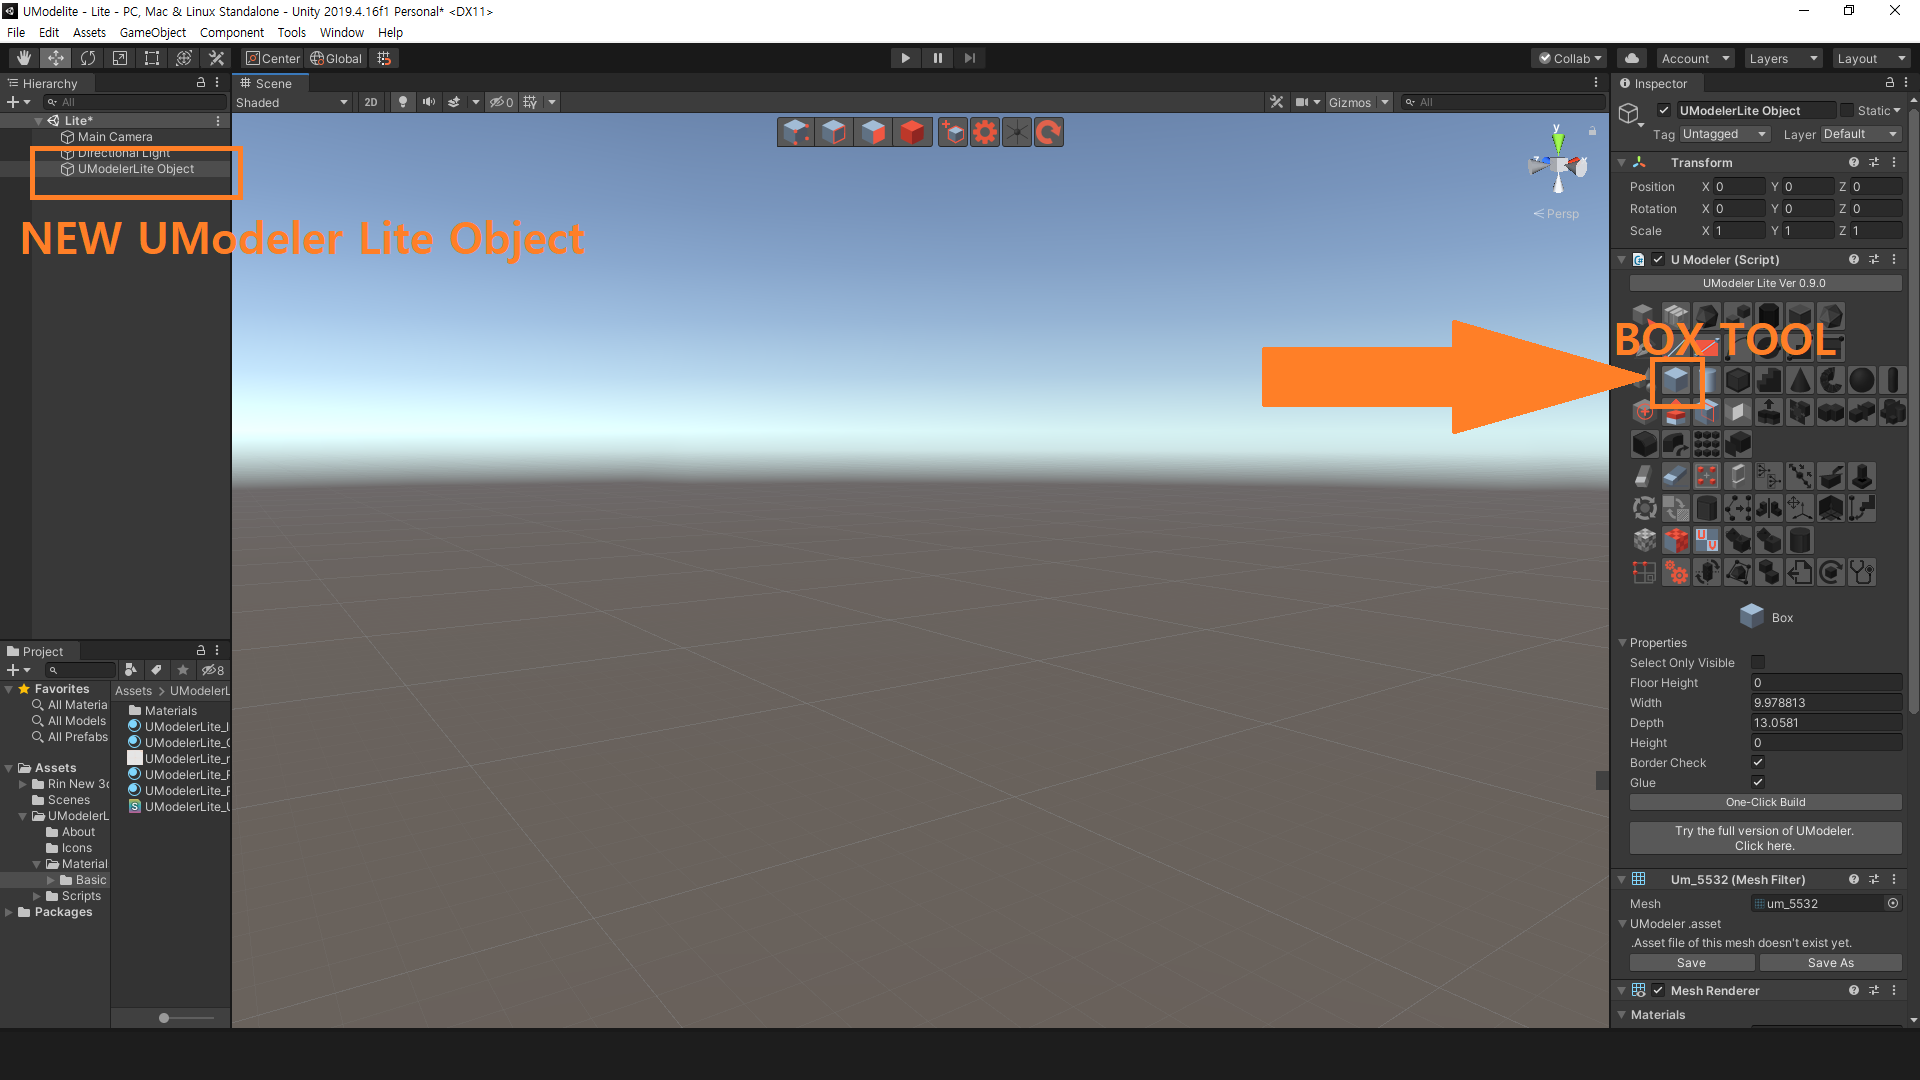
Task: Select the spiral stairs primitive tool
Action: (x=1831, y=380)
